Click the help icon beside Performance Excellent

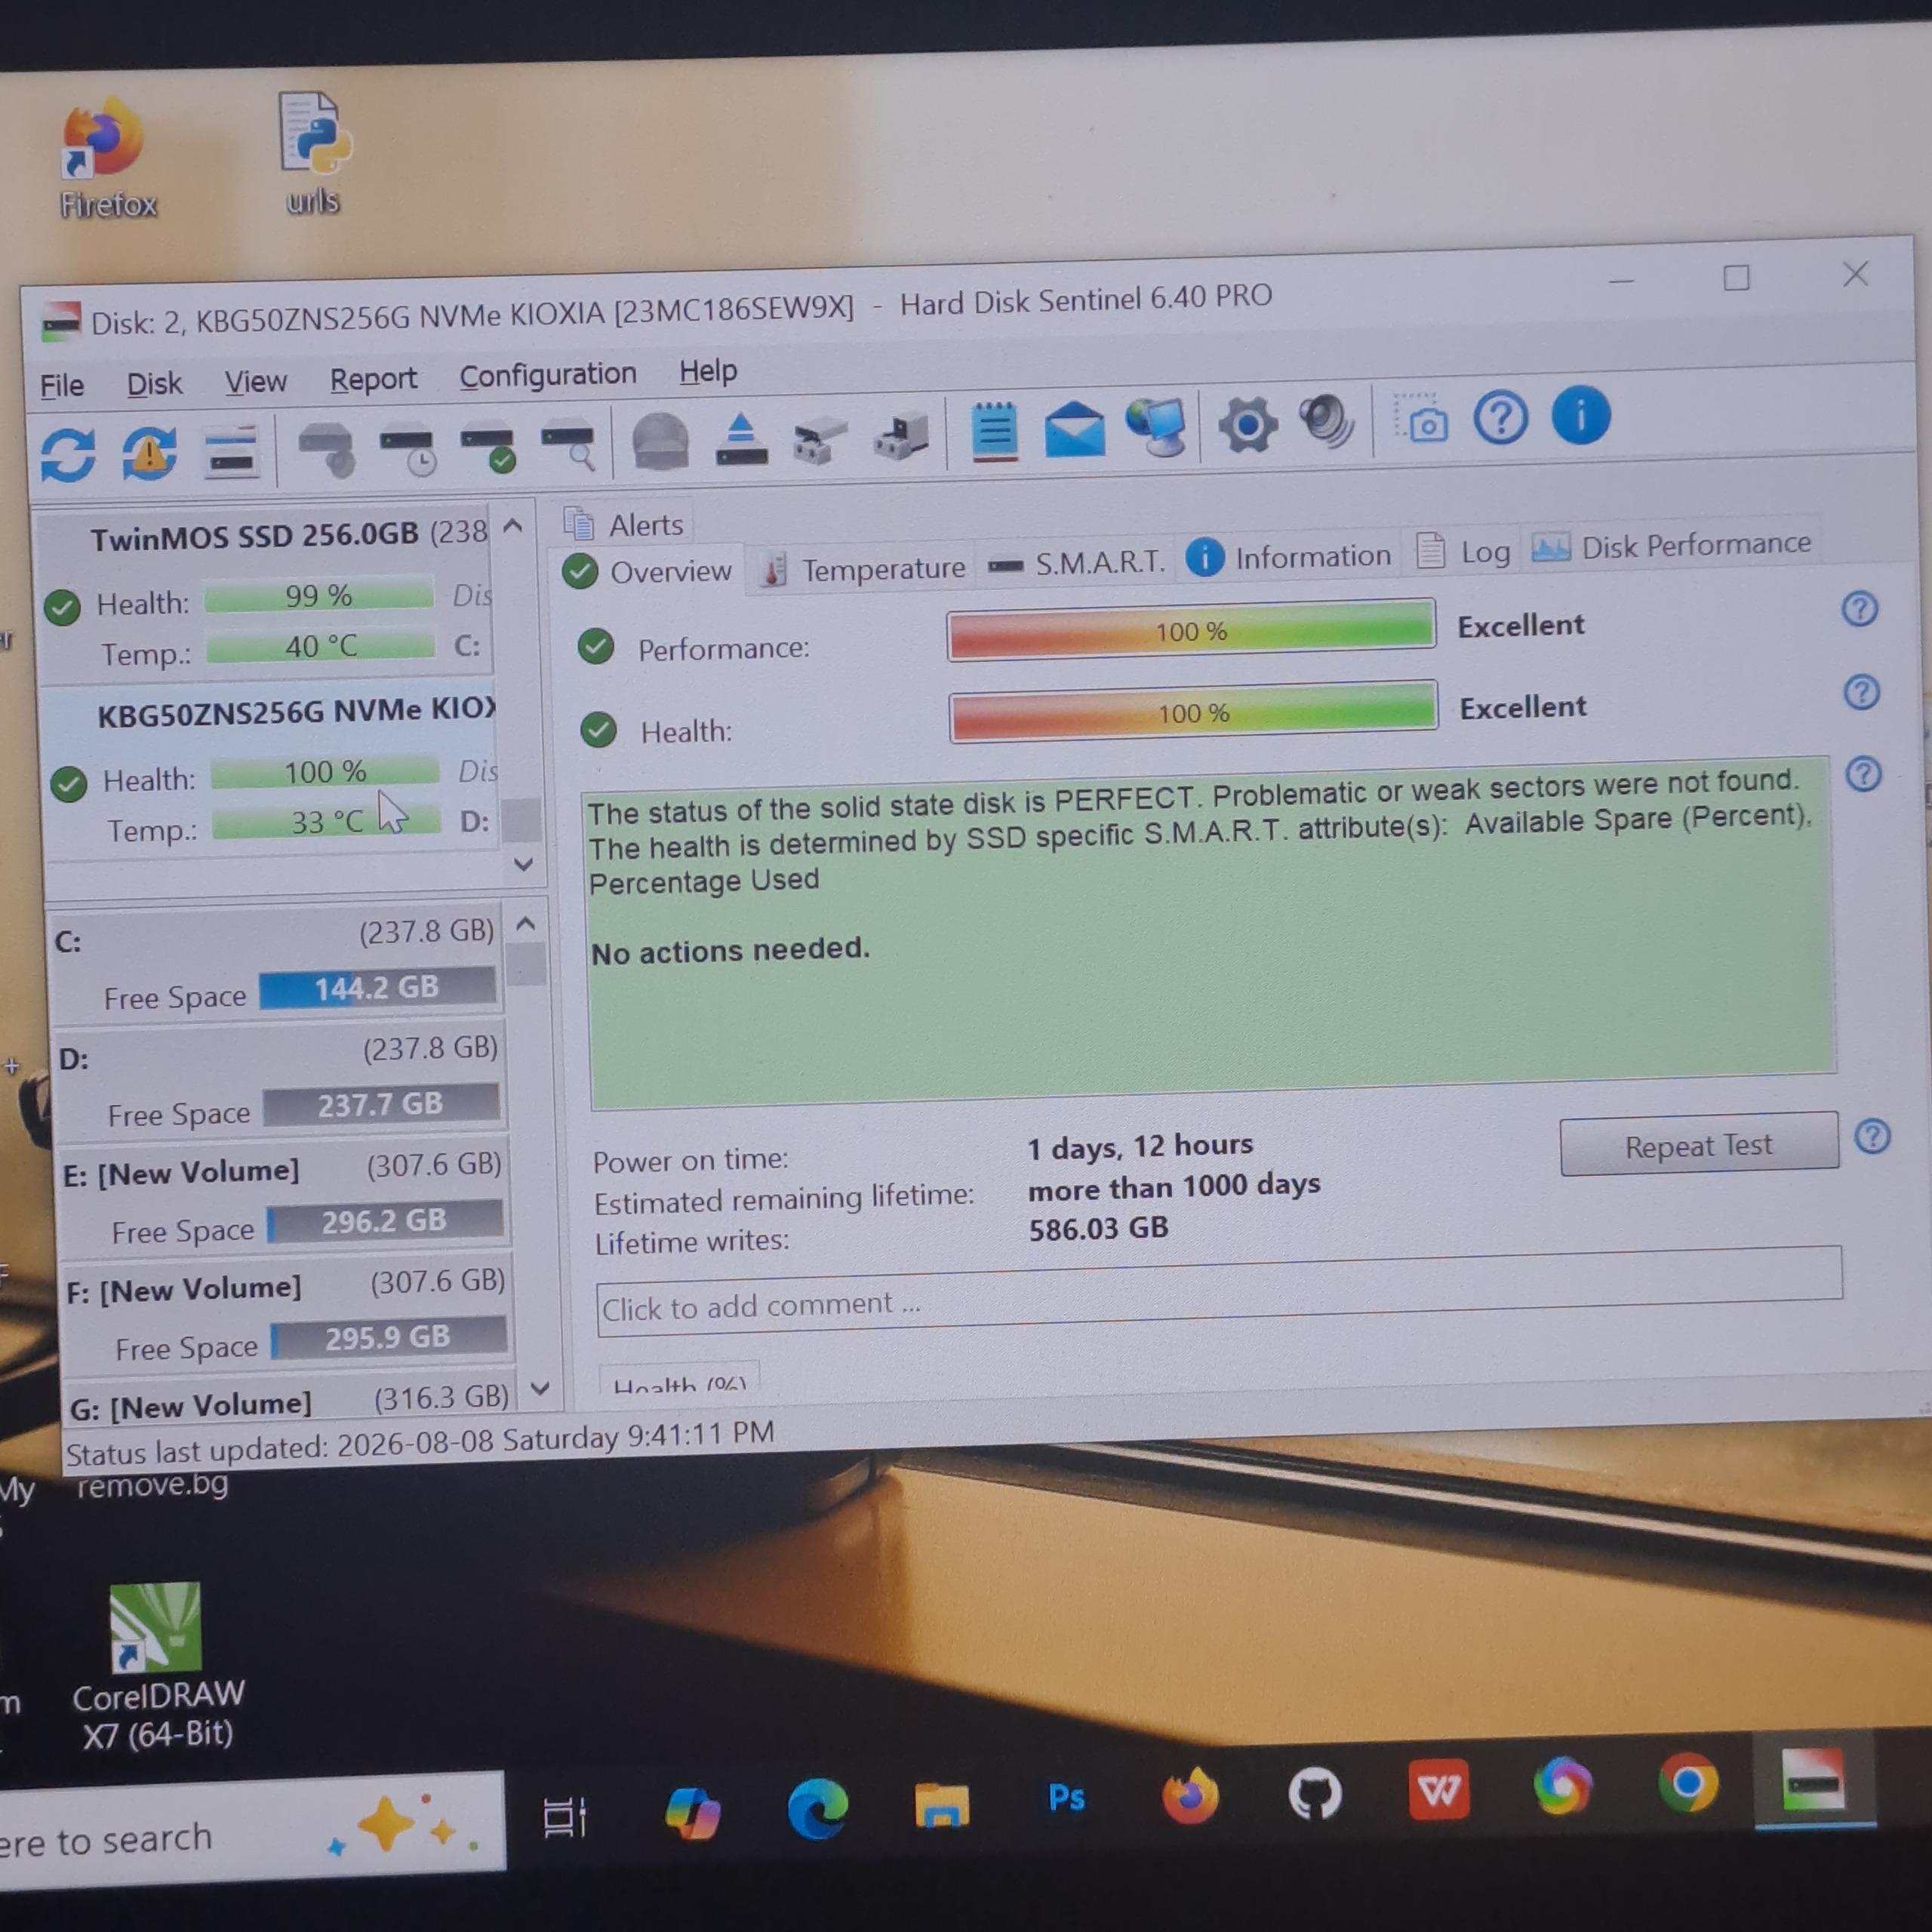pyautogui.click(x=1860, y=608)
